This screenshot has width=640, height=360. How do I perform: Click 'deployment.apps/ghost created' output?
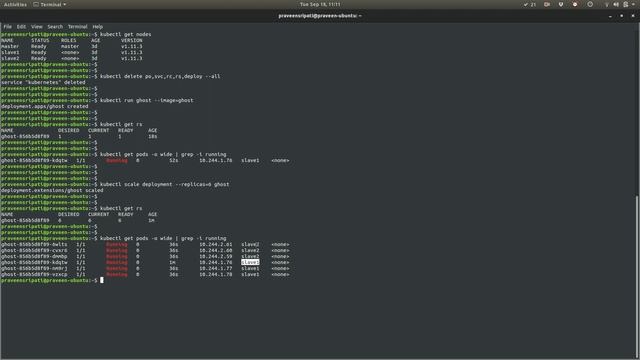44,106
